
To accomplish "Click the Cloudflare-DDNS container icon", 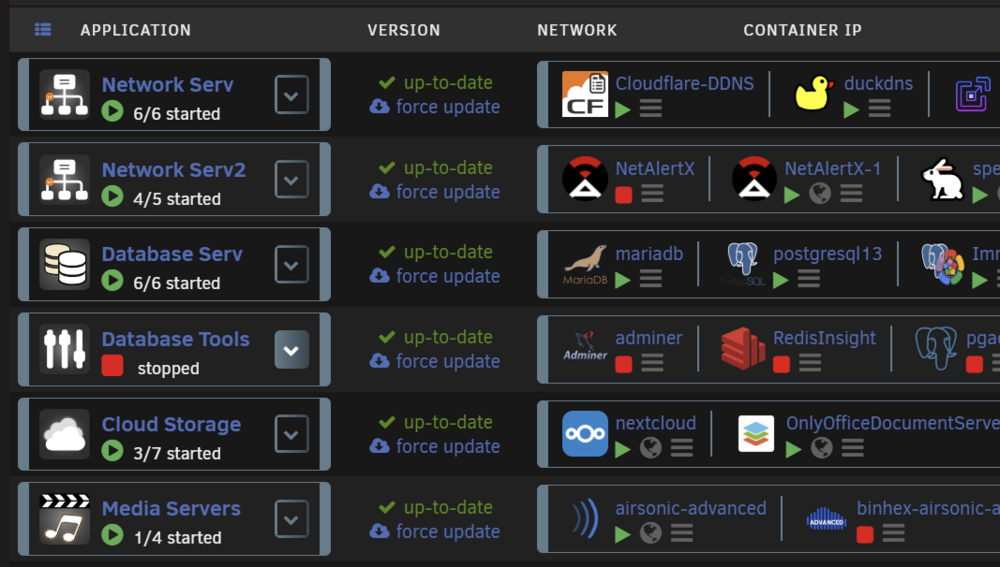I will point(585,94).
